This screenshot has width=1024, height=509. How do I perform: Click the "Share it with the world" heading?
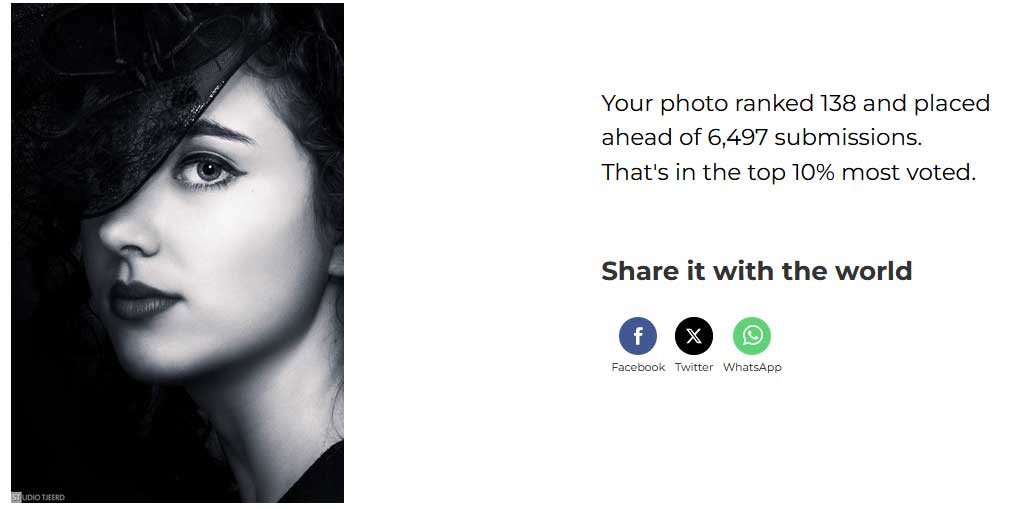[x=756, y=271]
